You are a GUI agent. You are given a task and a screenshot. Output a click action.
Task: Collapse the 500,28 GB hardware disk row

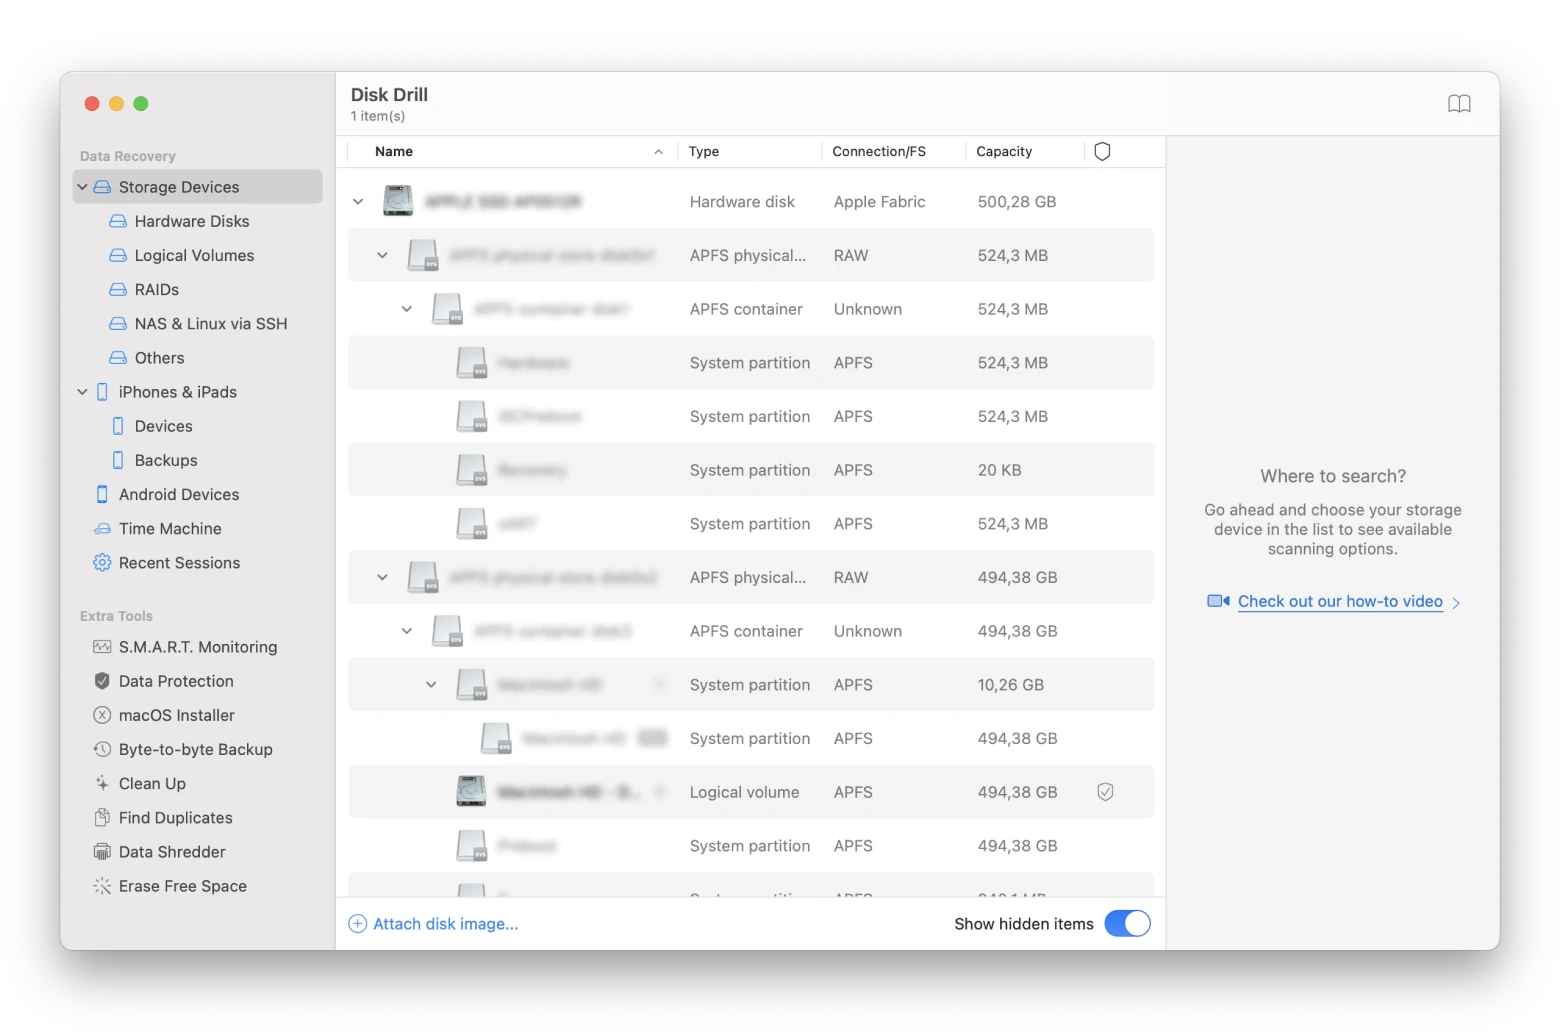(x=358, y=202)
